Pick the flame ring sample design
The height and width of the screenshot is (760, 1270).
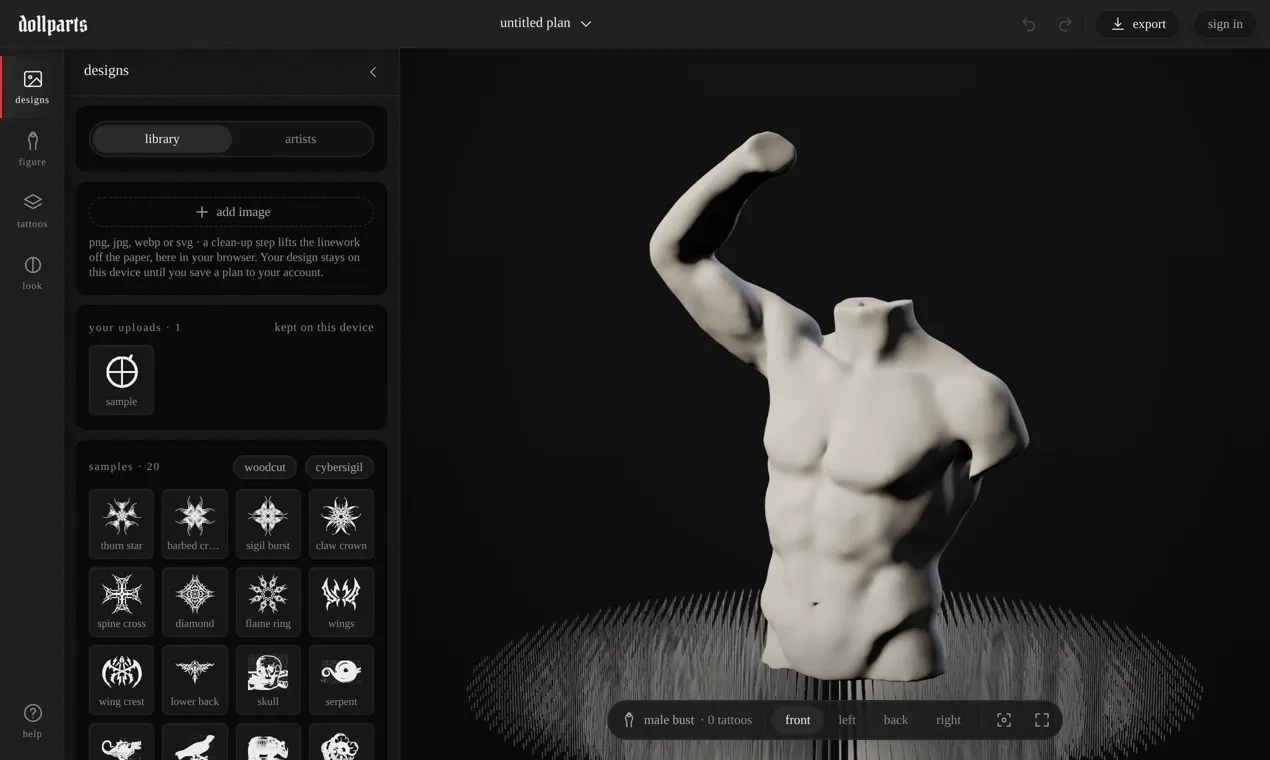click(268, 602)
